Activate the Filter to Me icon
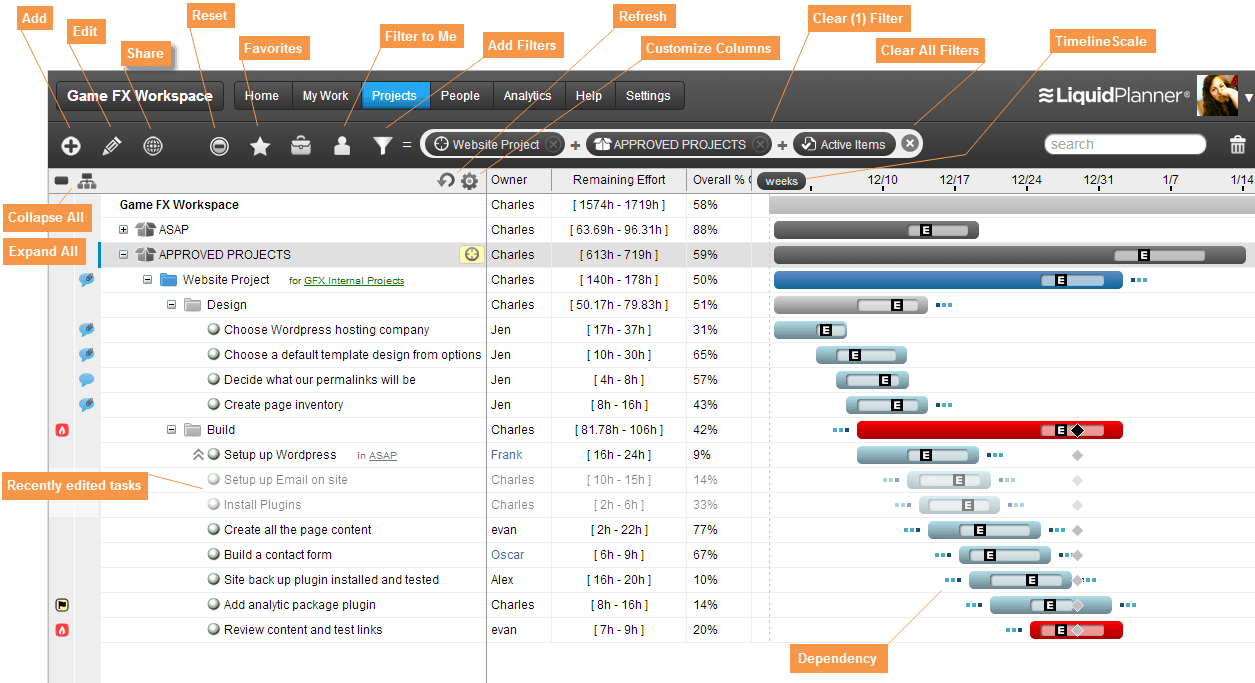 pos(341,145)
